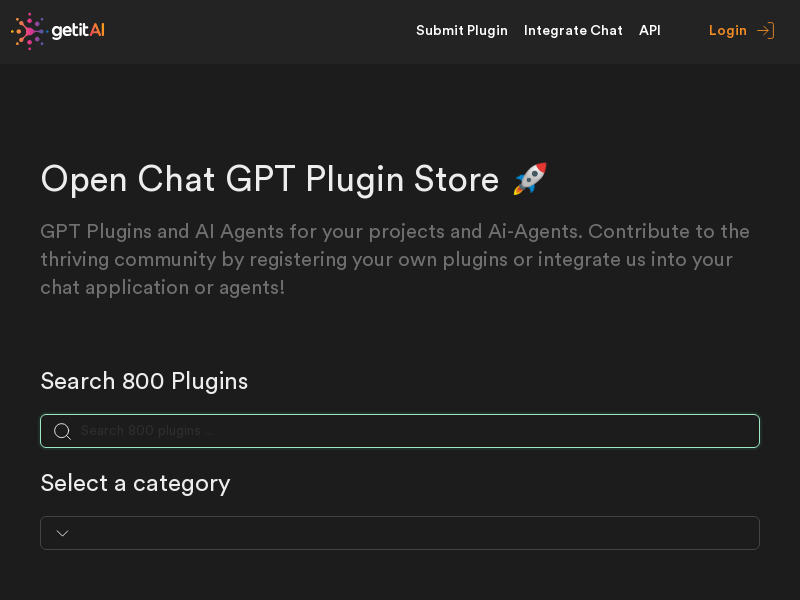
Task: Click the magnifying glass search icon
Action: [62, 431]
